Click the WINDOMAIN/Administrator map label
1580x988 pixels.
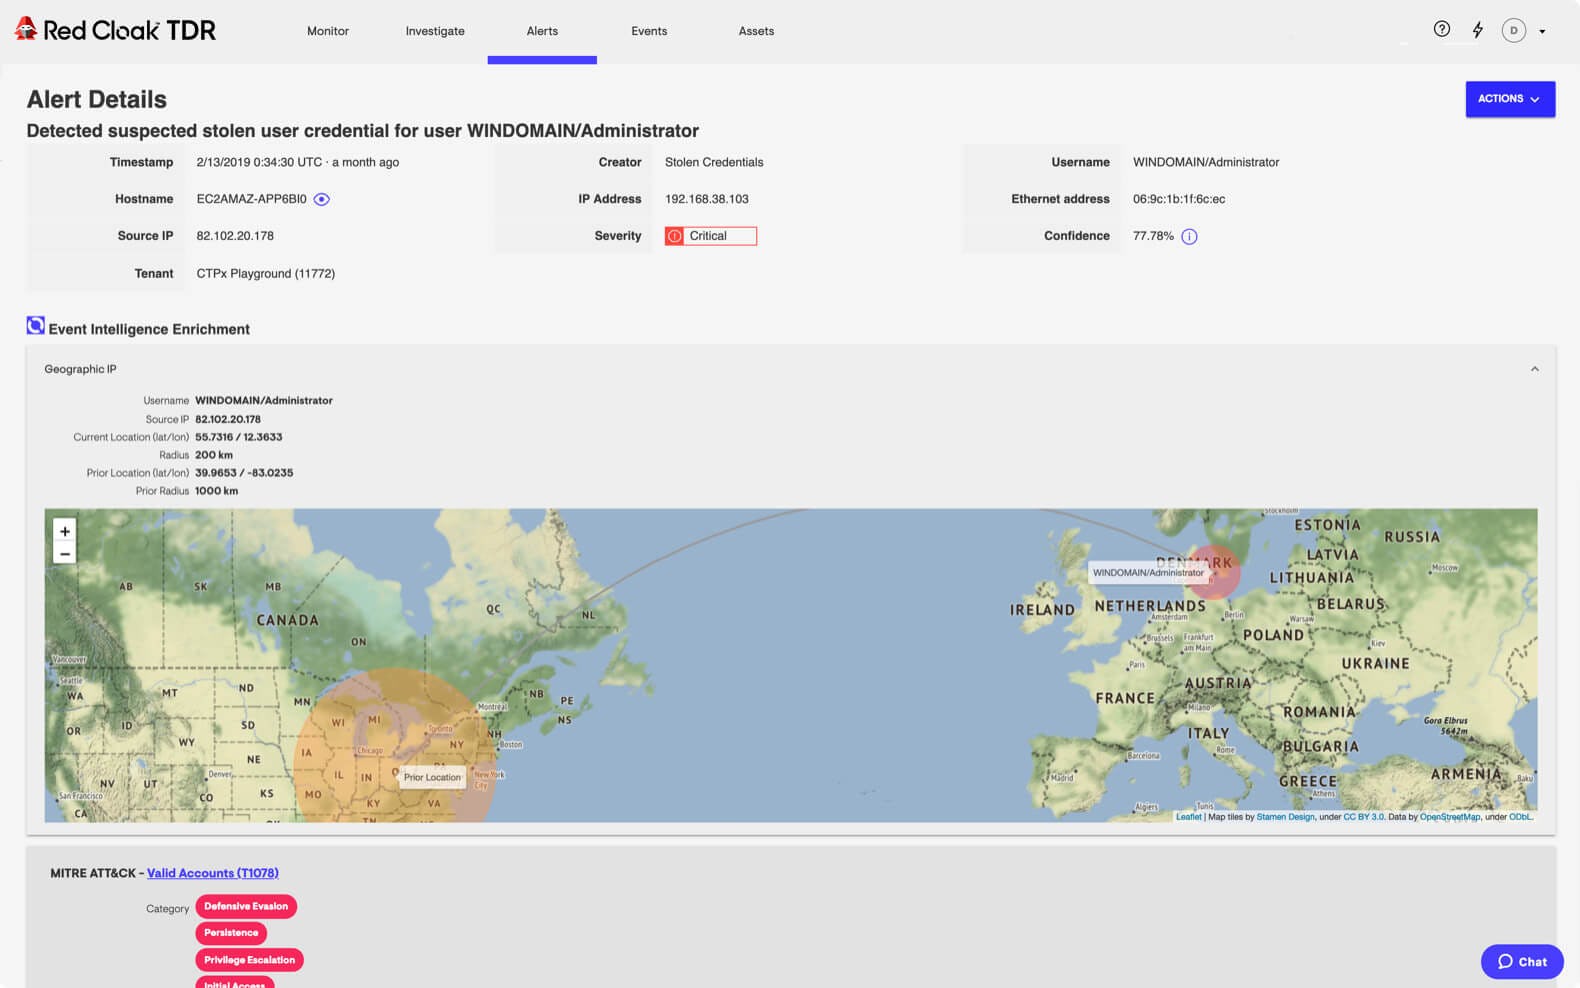(x=1148, y=573)
